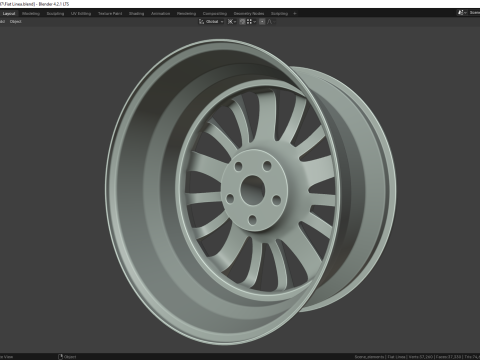Click the Object status icon in status bar
Screen dimensions: 480x360
[x=60, y=357]
